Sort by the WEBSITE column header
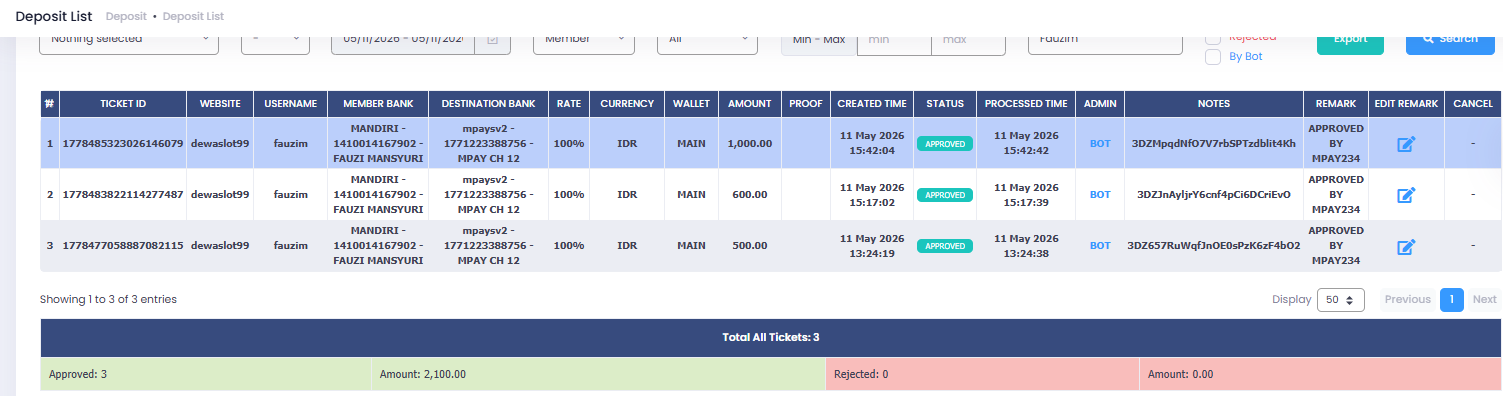 tap(220, 104)
